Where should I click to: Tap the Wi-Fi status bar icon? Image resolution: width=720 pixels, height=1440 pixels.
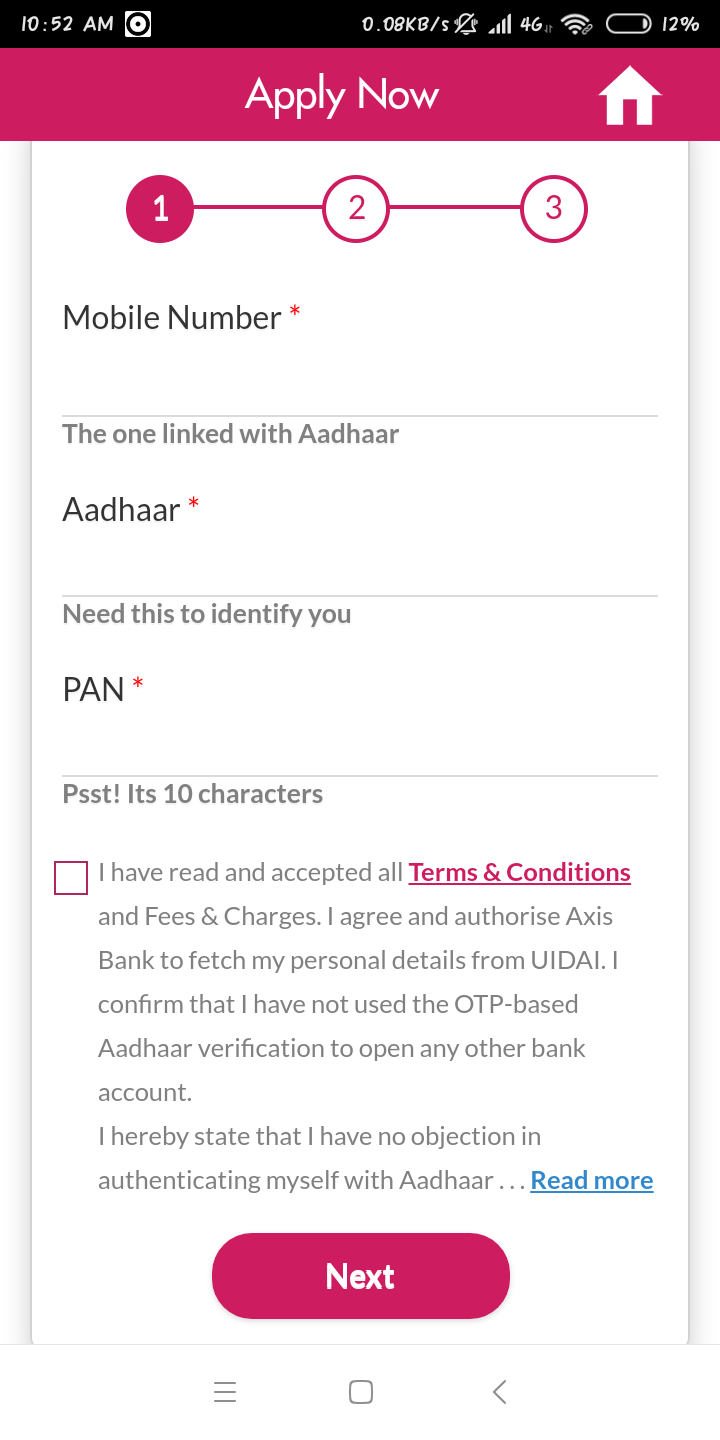pyautogui.click(x=575, y=24)
